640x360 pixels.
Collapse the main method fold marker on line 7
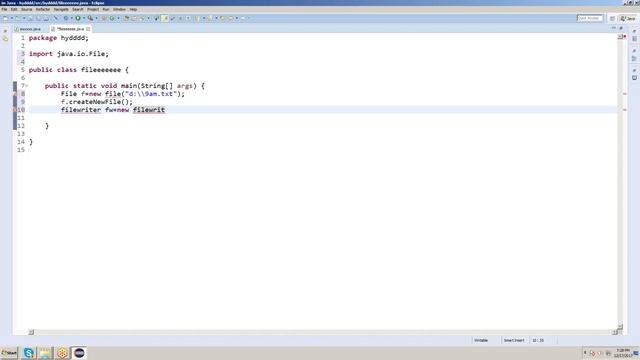[27, 86]
